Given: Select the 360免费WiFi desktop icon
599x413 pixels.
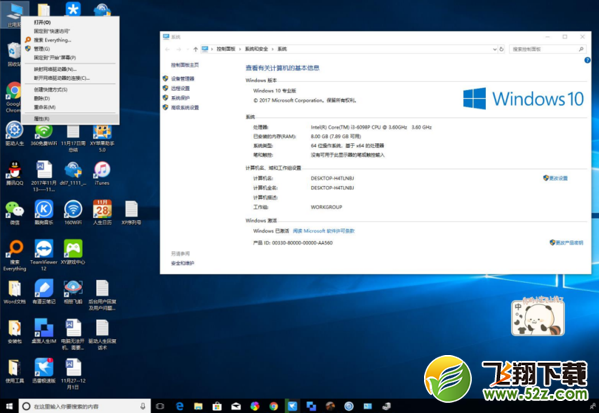Looking at the screenshot, I should pos(44,134).
